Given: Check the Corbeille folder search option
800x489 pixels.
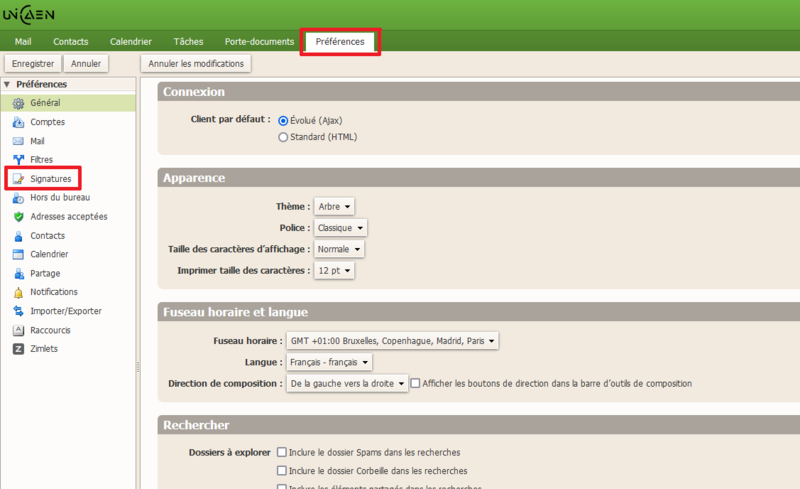Looking at the screenshot, I should click(x=282, y=470).
